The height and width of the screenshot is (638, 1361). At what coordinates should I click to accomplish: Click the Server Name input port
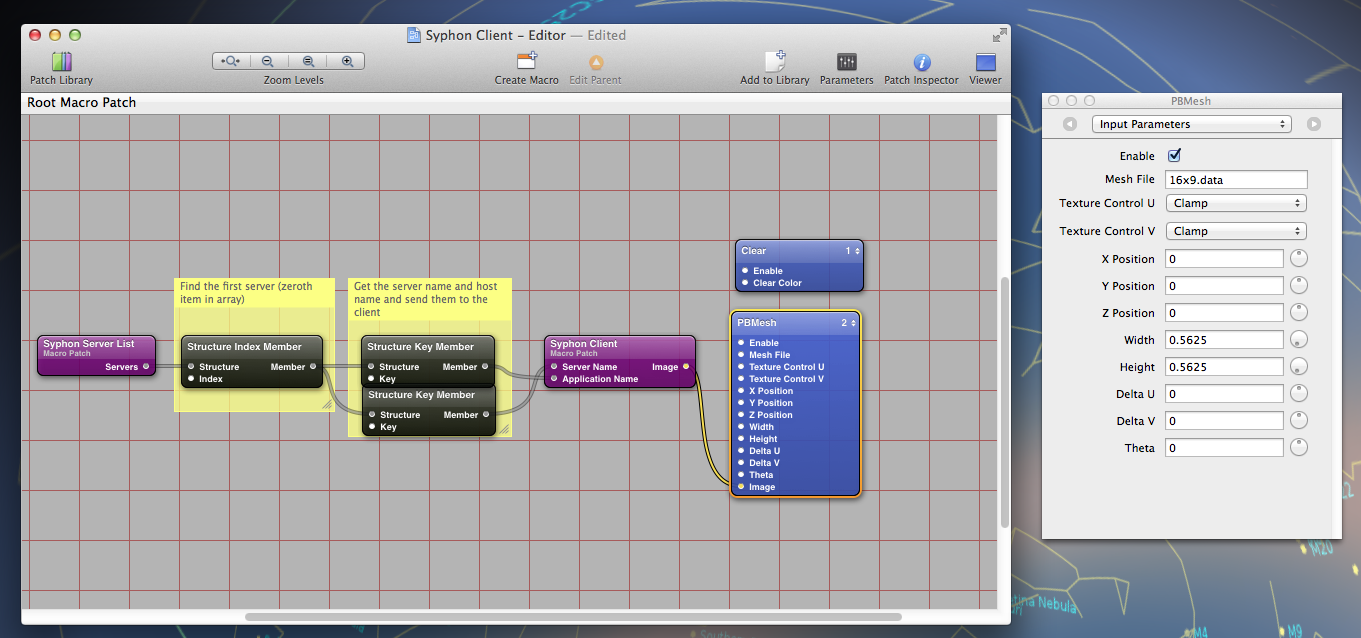click(x=553, y=367)
